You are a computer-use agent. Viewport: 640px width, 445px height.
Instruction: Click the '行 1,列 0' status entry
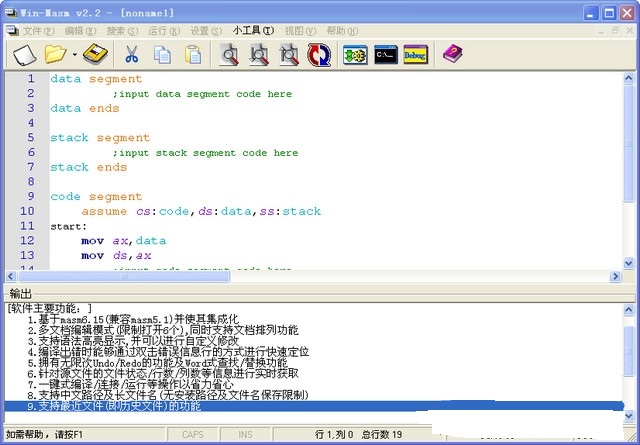(334, 434)
